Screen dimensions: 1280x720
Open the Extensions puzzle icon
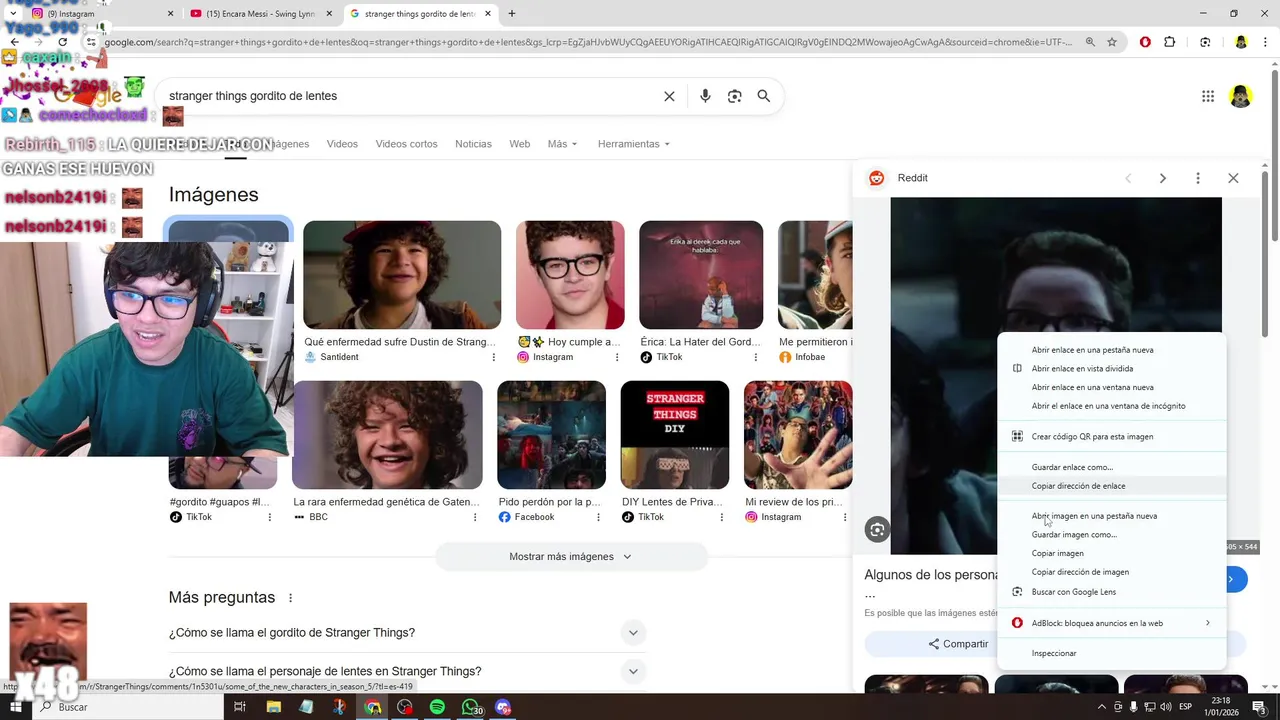coord(1170,42)
